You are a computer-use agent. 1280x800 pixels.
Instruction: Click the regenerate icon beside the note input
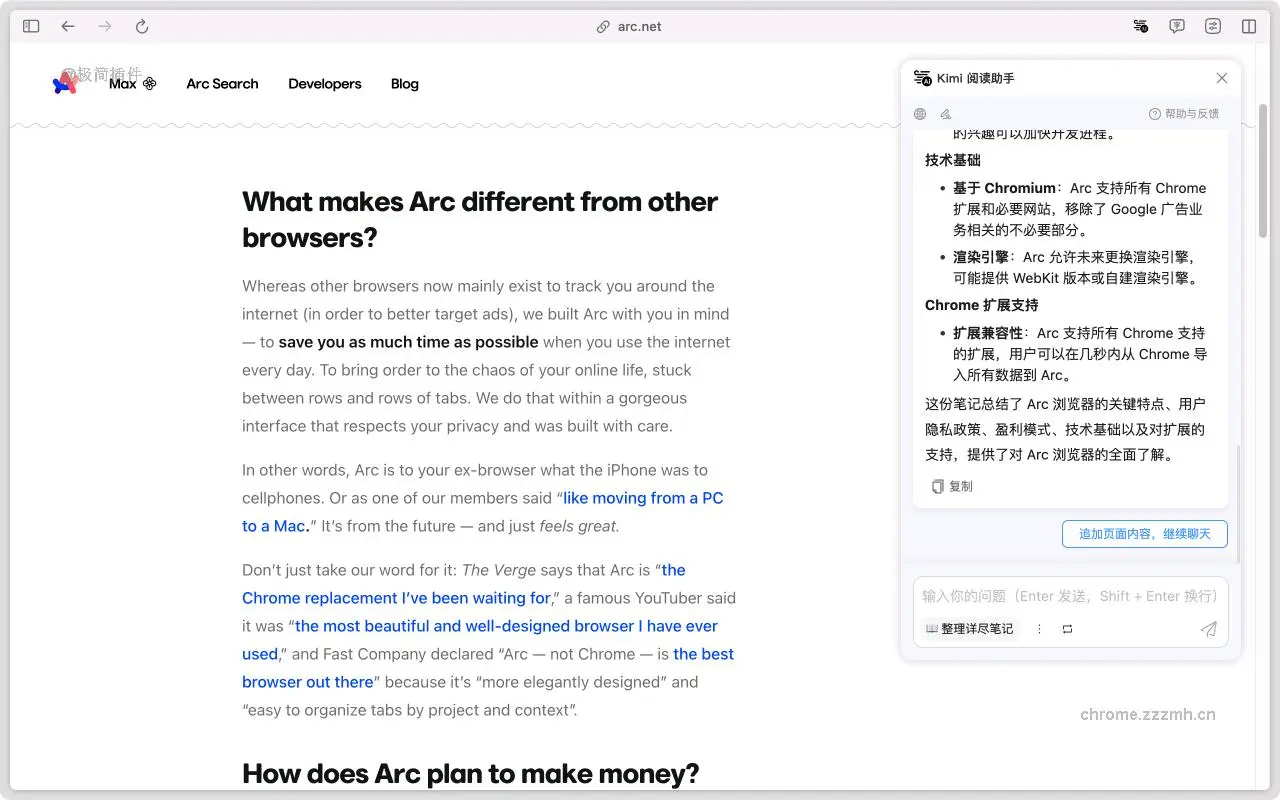pyautogui.click(x=1066, y=628)
